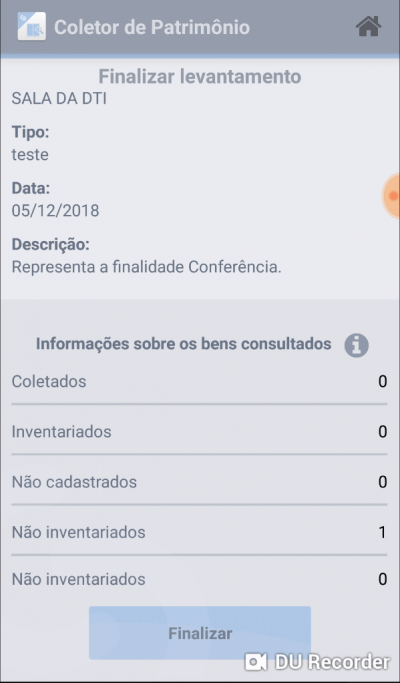Click the Coletor de Patrimônio app logo
400x683 pixels.
31,27
